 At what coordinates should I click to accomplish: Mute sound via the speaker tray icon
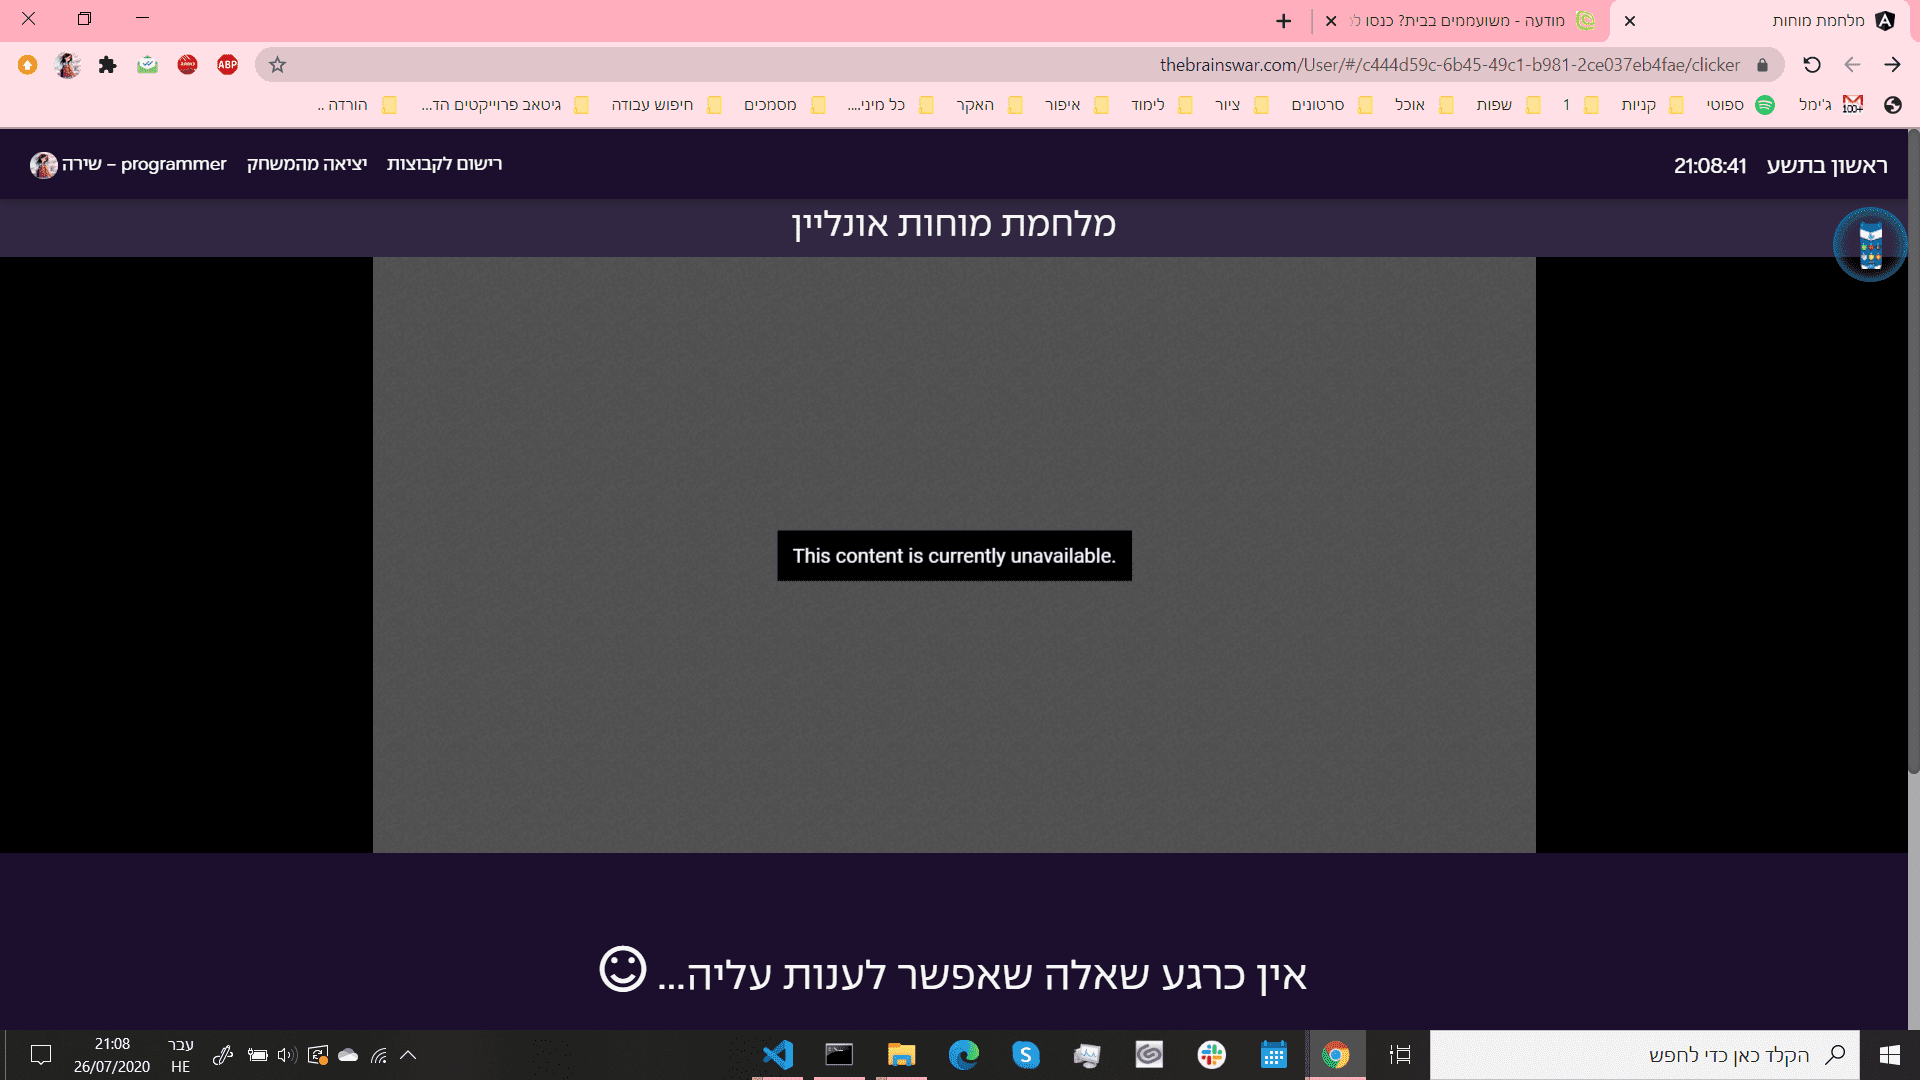pos(288,1054)
